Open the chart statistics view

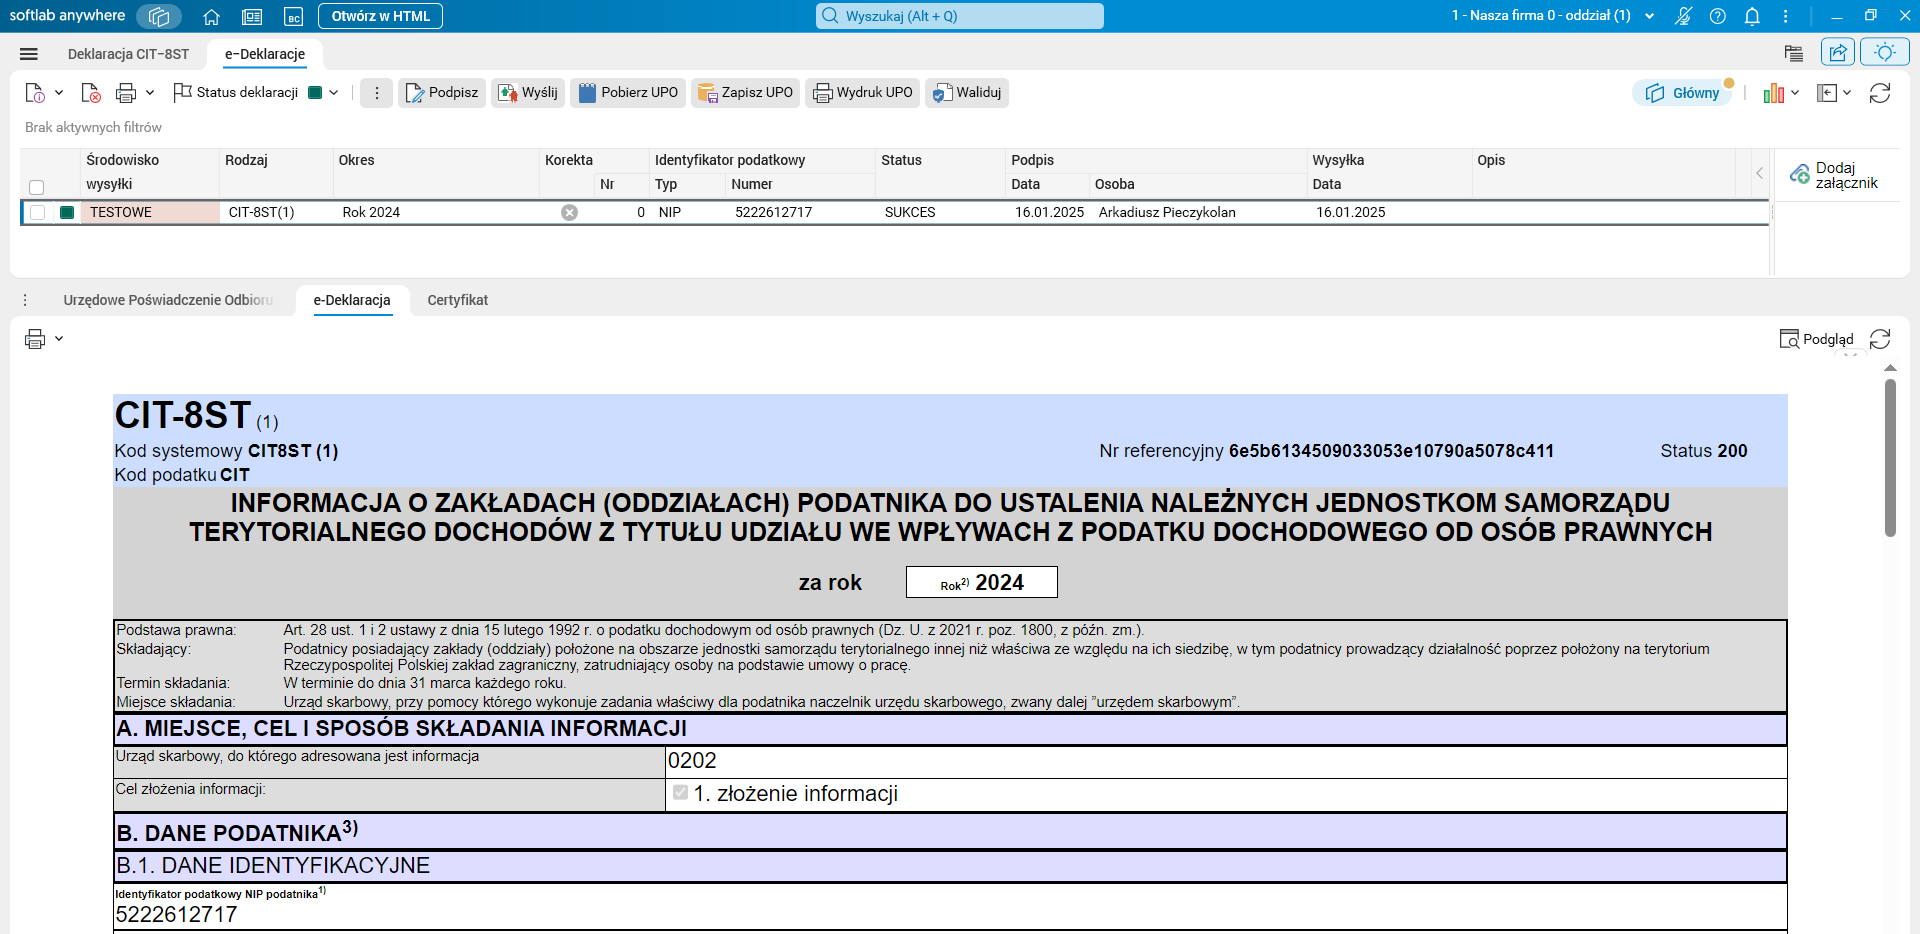pyautogui.click(x=1775, y=92)
